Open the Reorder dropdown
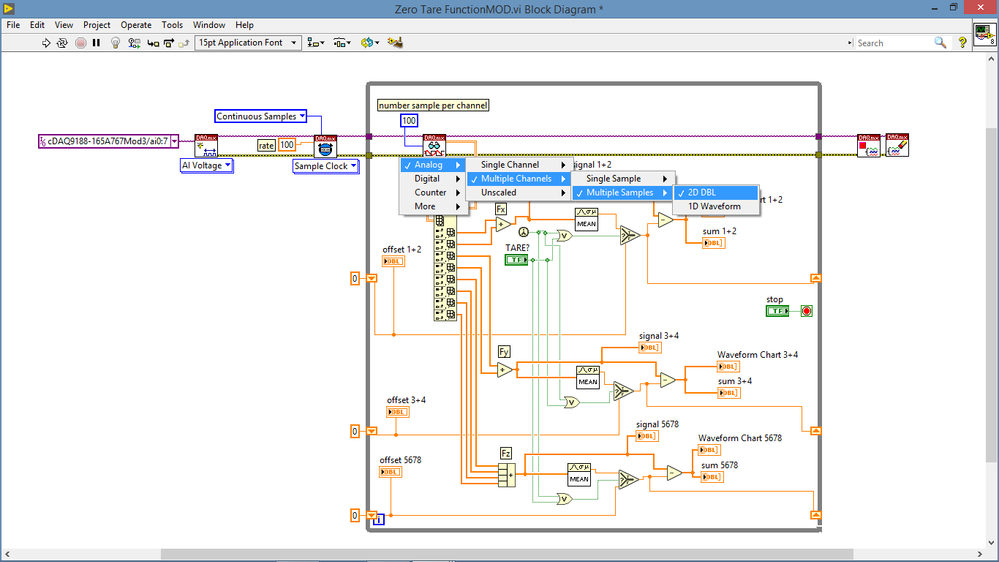999x562 pixels. click(370, 43)
